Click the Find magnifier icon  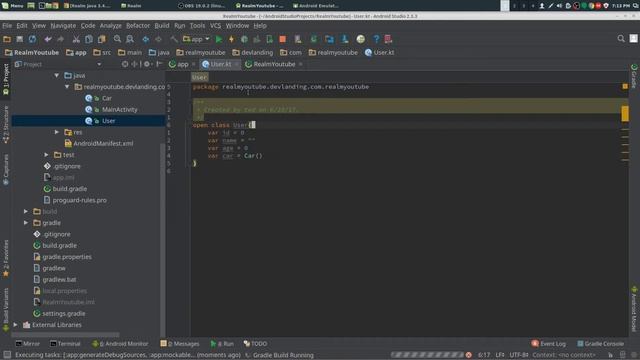tap(117, 39)
